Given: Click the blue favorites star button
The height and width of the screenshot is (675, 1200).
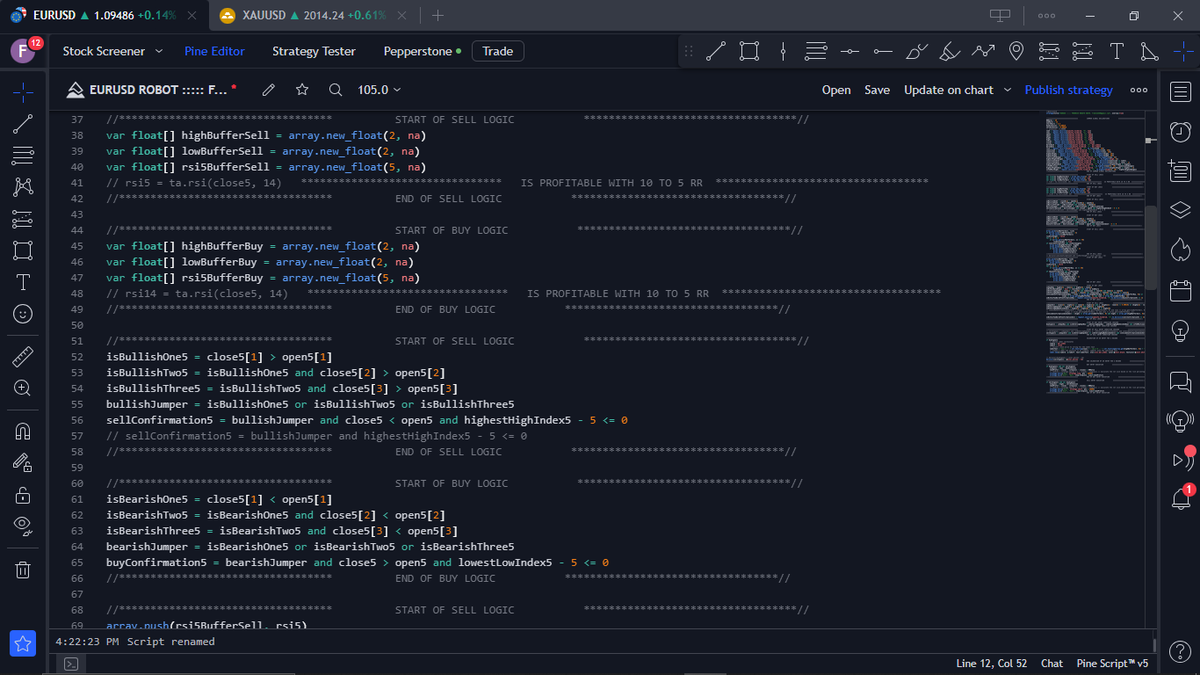Looking at the screenshot, I should [23, 644].
